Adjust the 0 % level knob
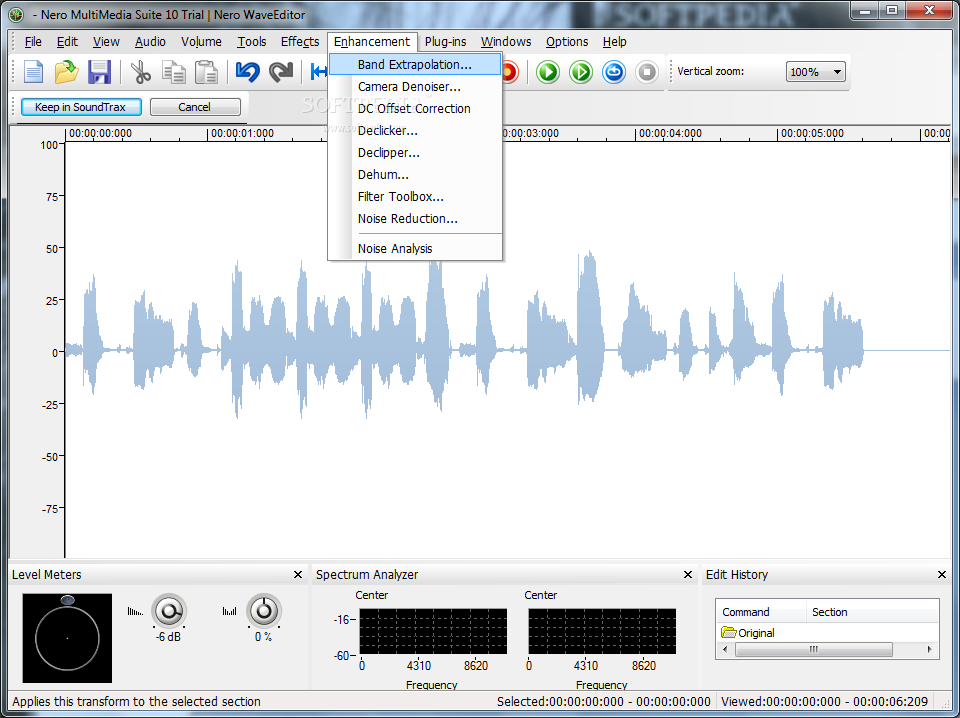This screenshot has height=718, width=960. pyautogui.click(x=264, y=610)
